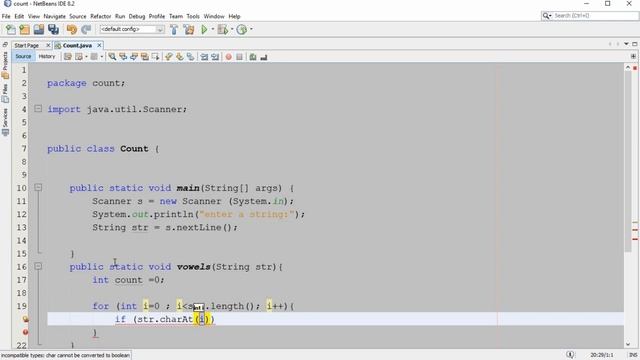This screenshot has width=640, height=360.
Task: Click the Redo arrow icon
Action: coord(86,29)
